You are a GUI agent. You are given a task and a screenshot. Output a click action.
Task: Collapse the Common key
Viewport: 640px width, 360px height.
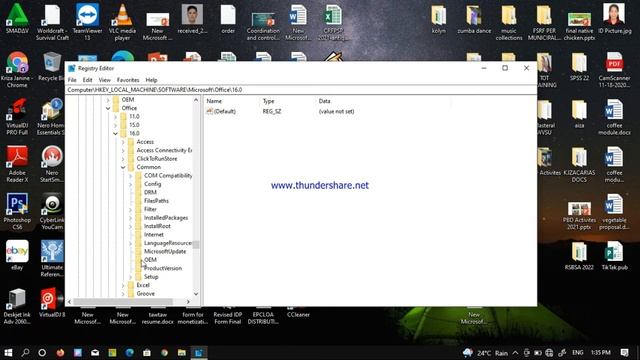[123, 167]
